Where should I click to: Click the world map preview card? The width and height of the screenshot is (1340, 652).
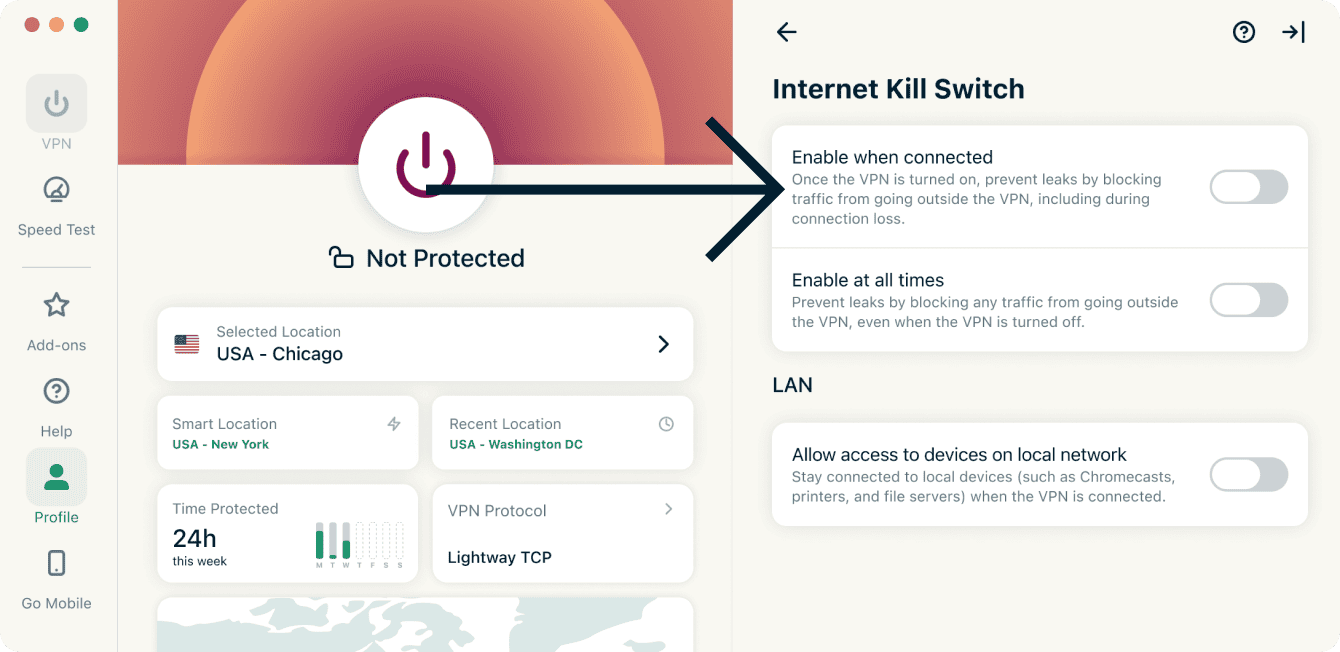tap(425, 625)
